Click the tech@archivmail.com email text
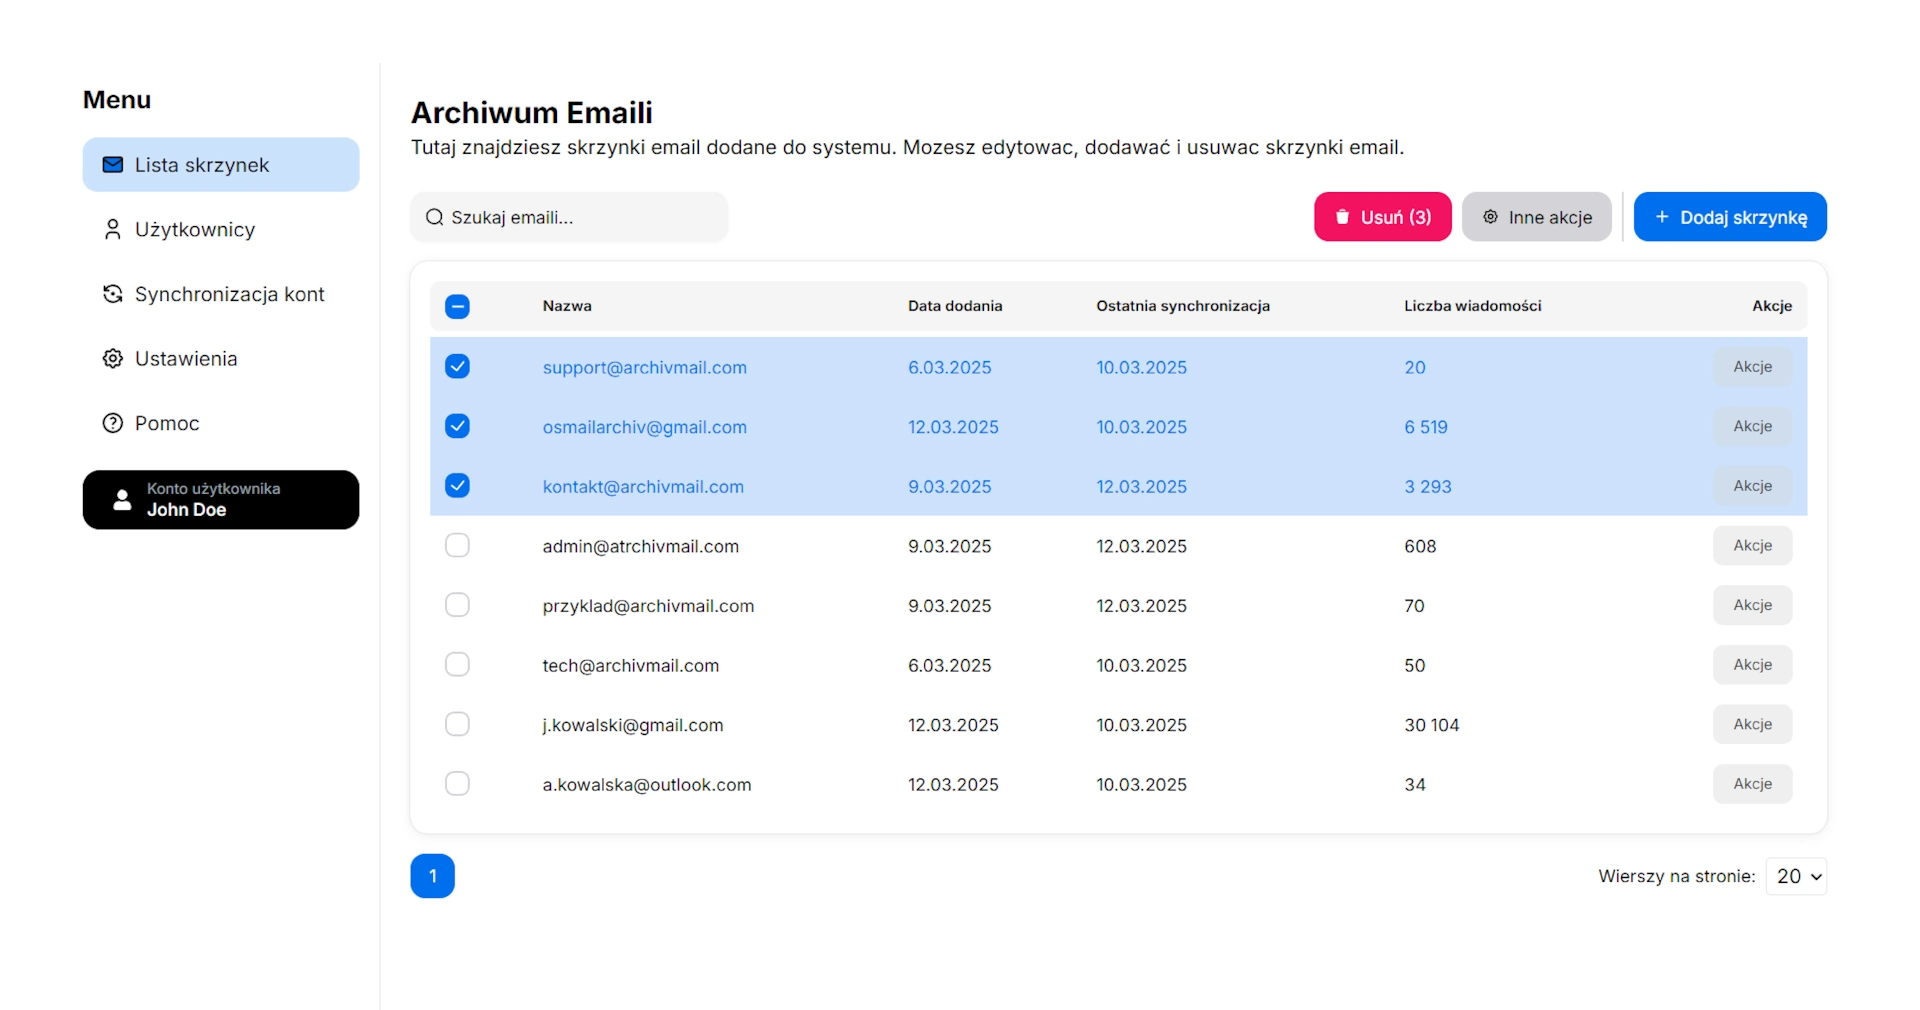Viewport: 1920px width, 1010px height. click(631, 666)
